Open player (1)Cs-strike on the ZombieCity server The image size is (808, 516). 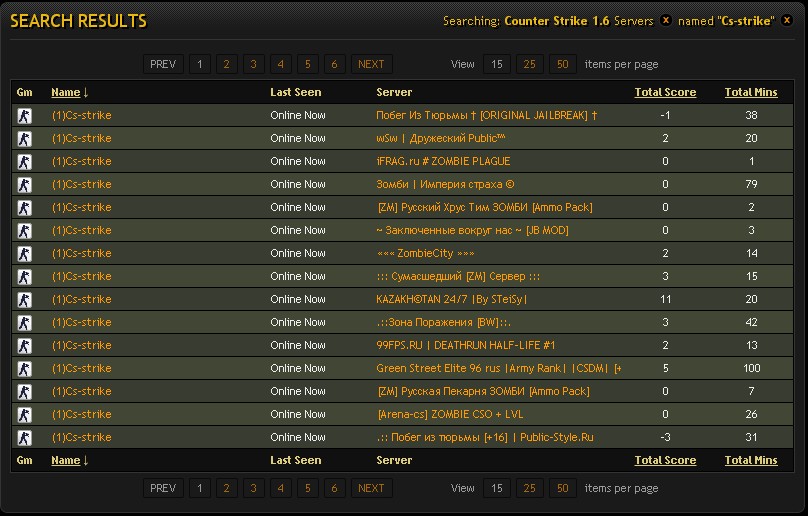81,254
